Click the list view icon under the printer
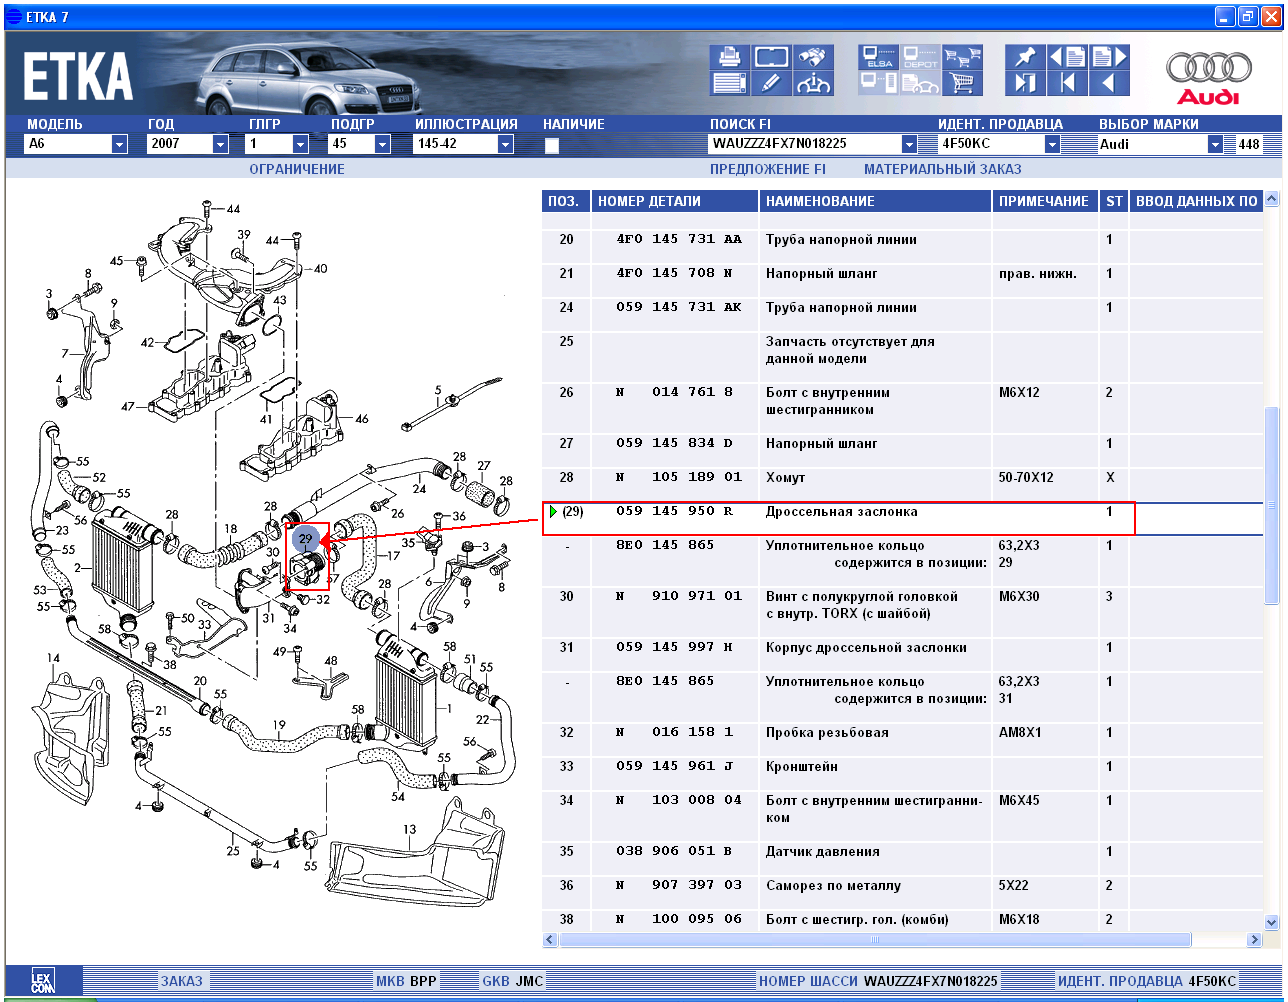The image size is (1288, 1002). [729, 84]
